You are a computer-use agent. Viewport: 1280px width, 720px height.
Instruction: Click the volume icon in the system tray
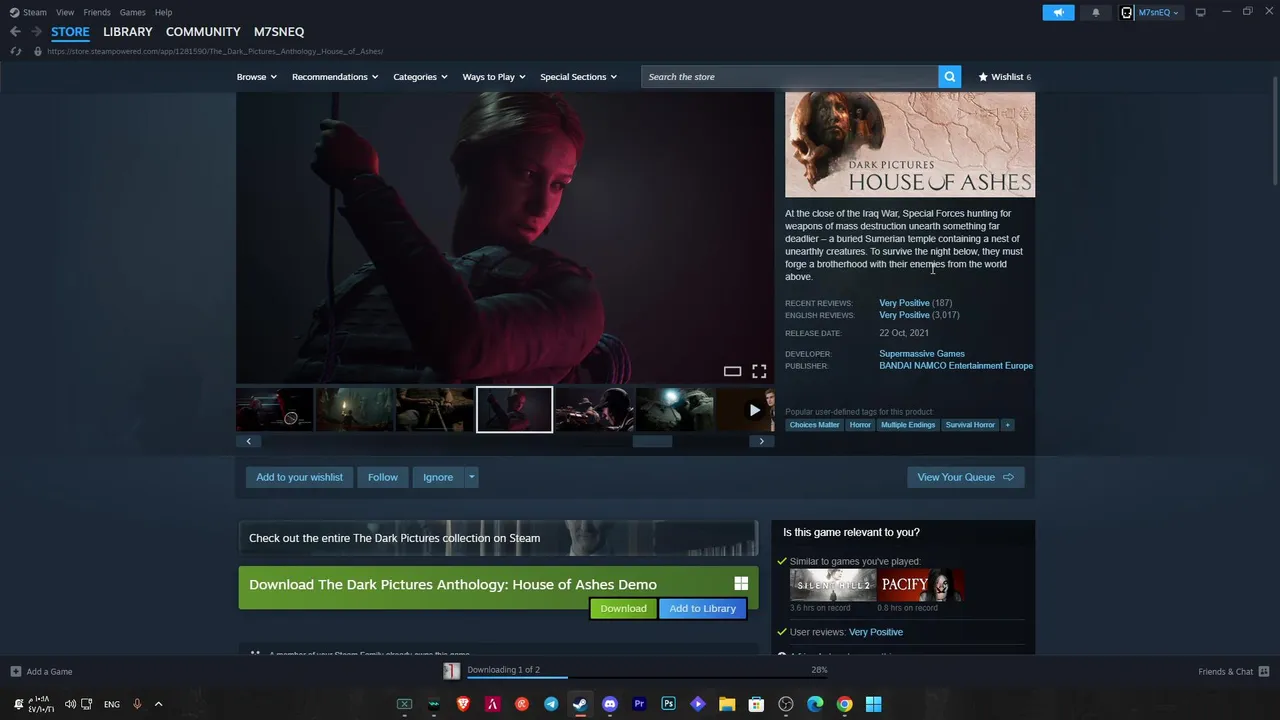pyautogui.click(x=70, y=704)
